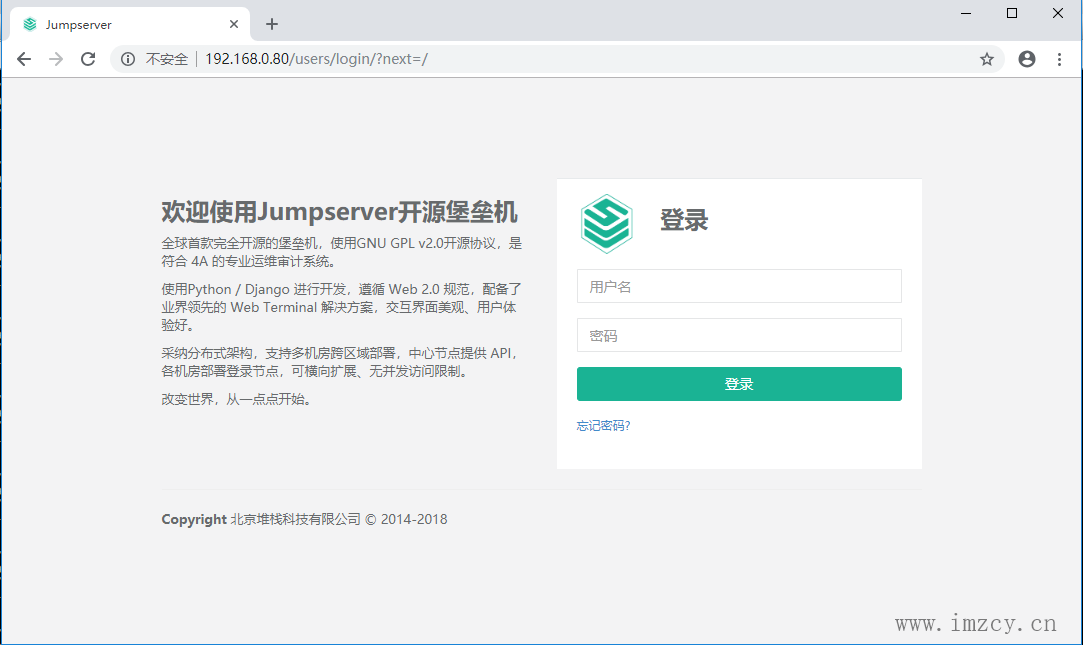The height and width of the screenshot is (645, 1083).
Task: Open Chrome's profile account icon
Action: click(x=1026, y=59)
